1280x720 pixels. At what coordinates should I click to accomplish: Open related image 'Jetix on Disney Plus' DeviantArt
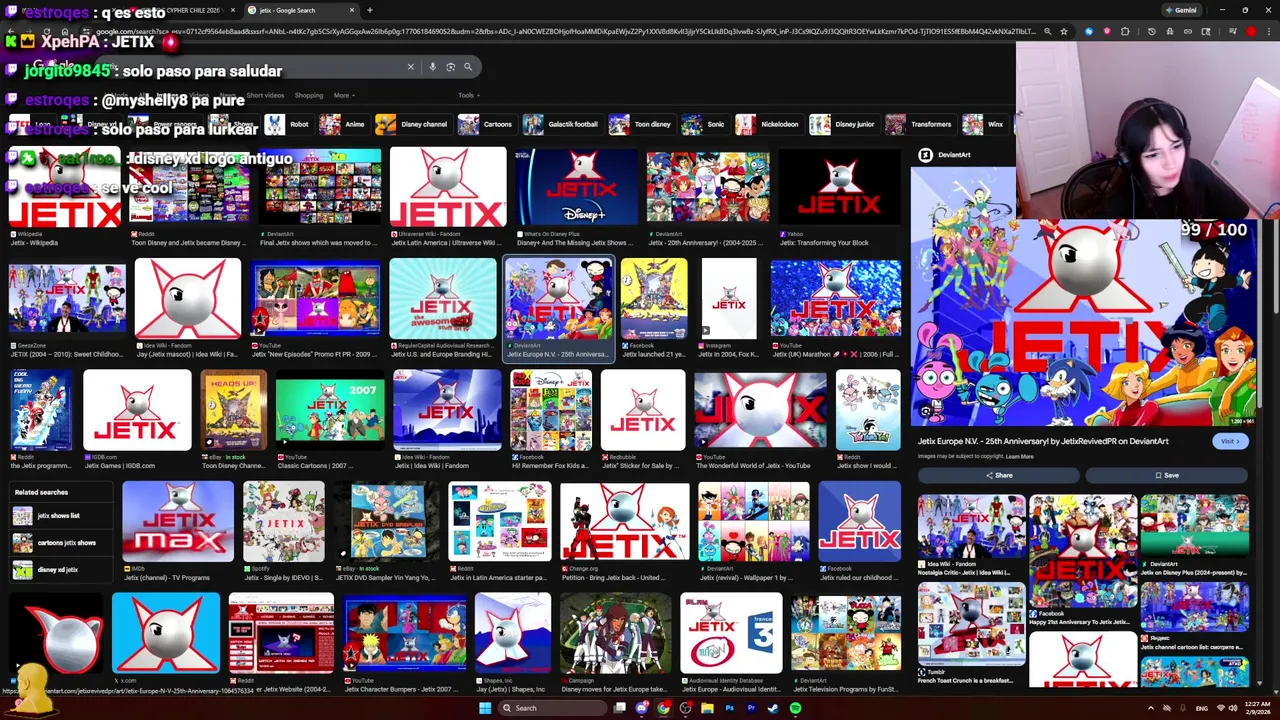(x=1194, y=528)
